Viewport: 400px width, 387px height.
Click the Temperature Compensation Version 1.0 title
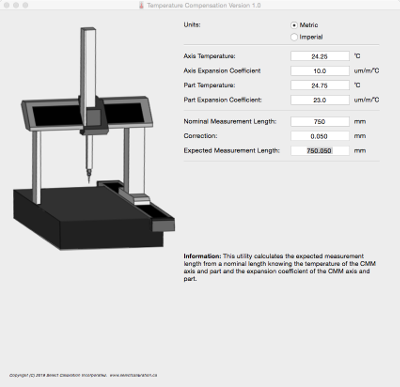coord(204,5)
